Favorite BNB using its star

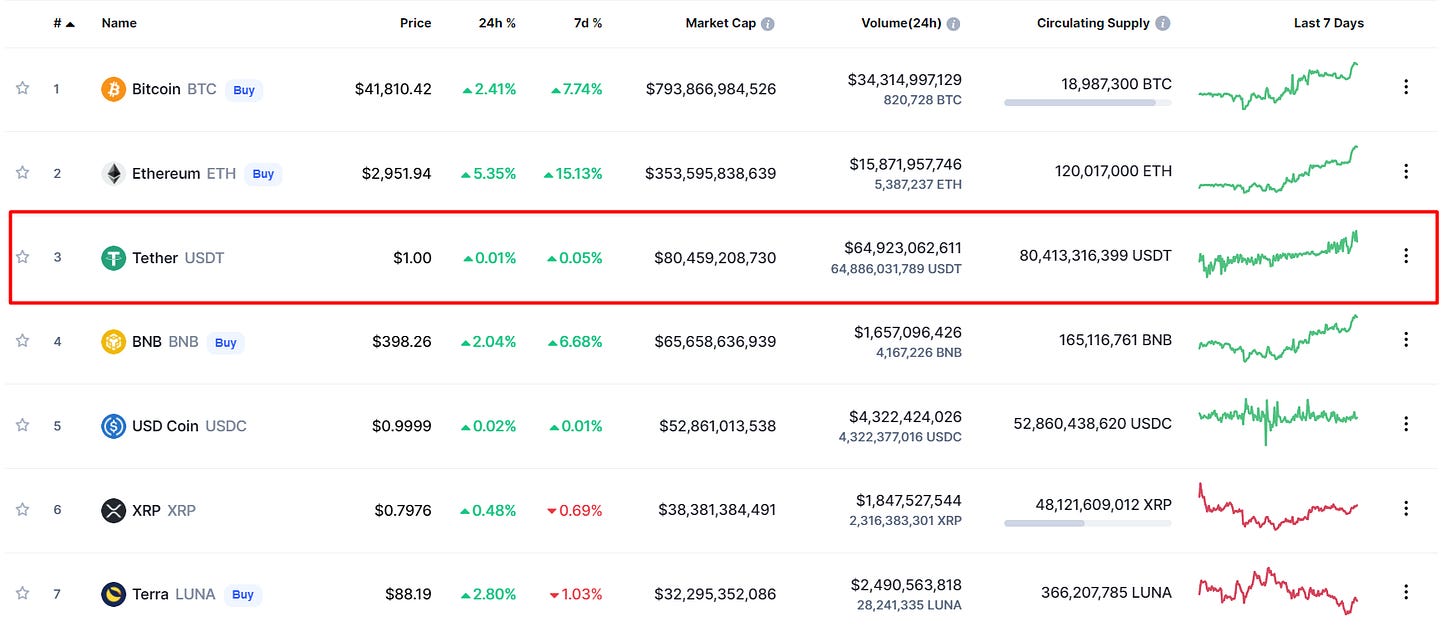click(22, 341)
